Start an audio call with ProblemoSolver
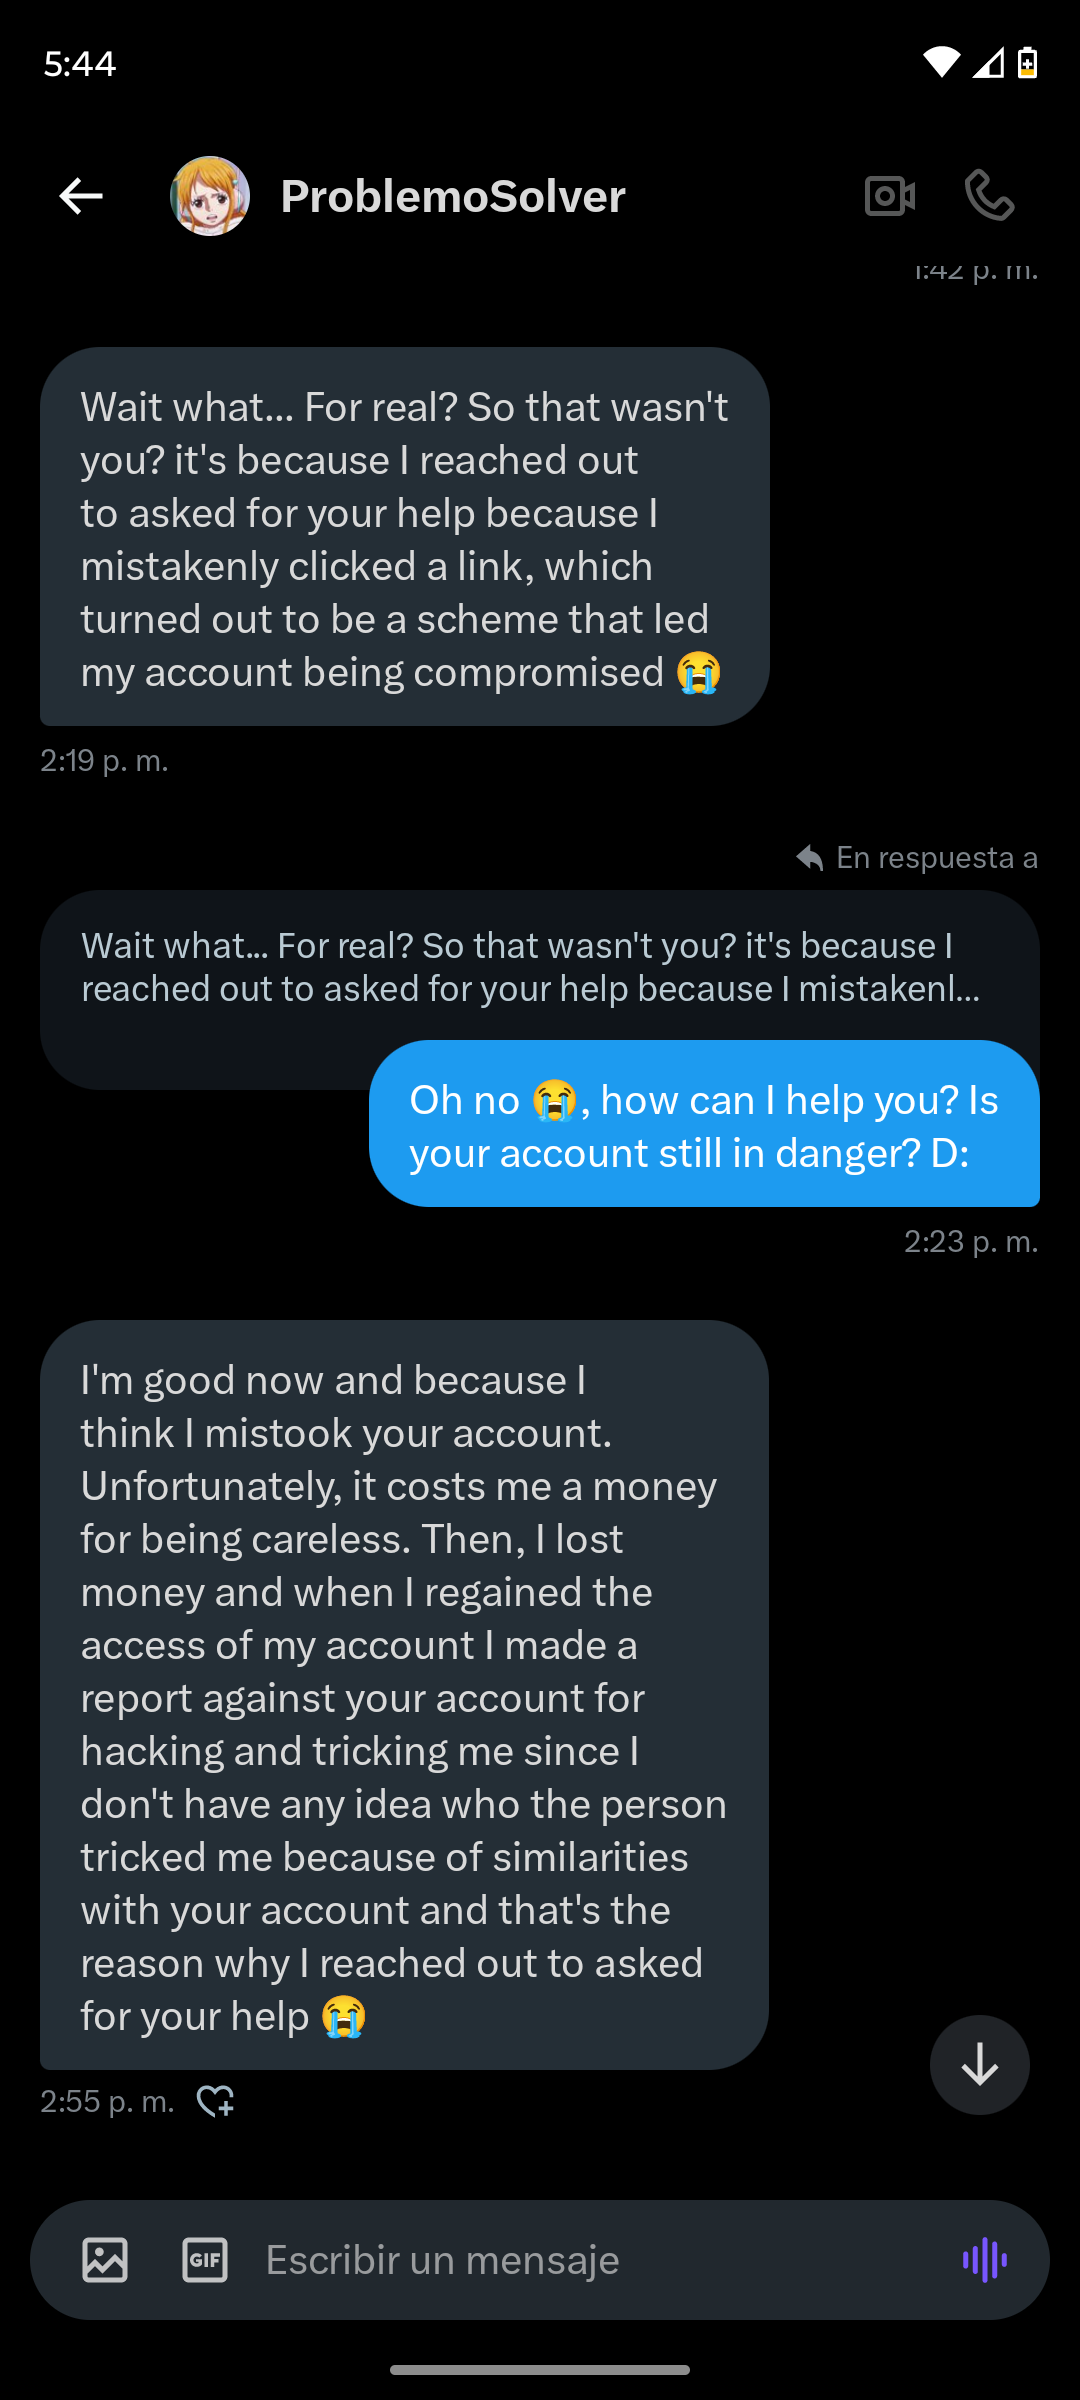 click(x=989, y=196)
